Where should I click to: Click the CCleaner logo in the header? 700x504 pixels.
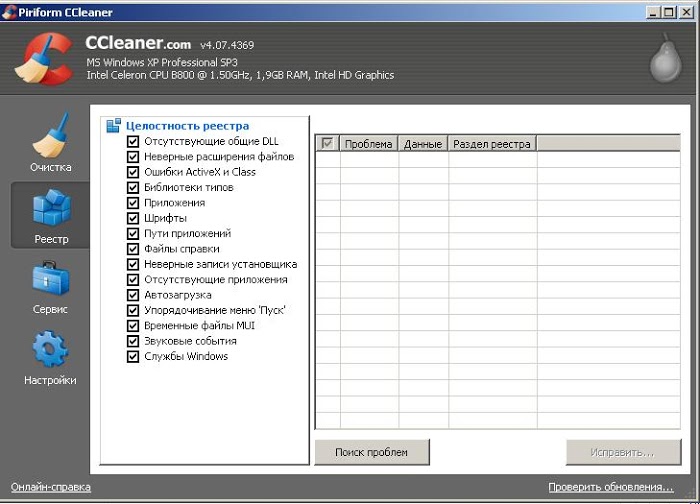click(x=43, y=58)
